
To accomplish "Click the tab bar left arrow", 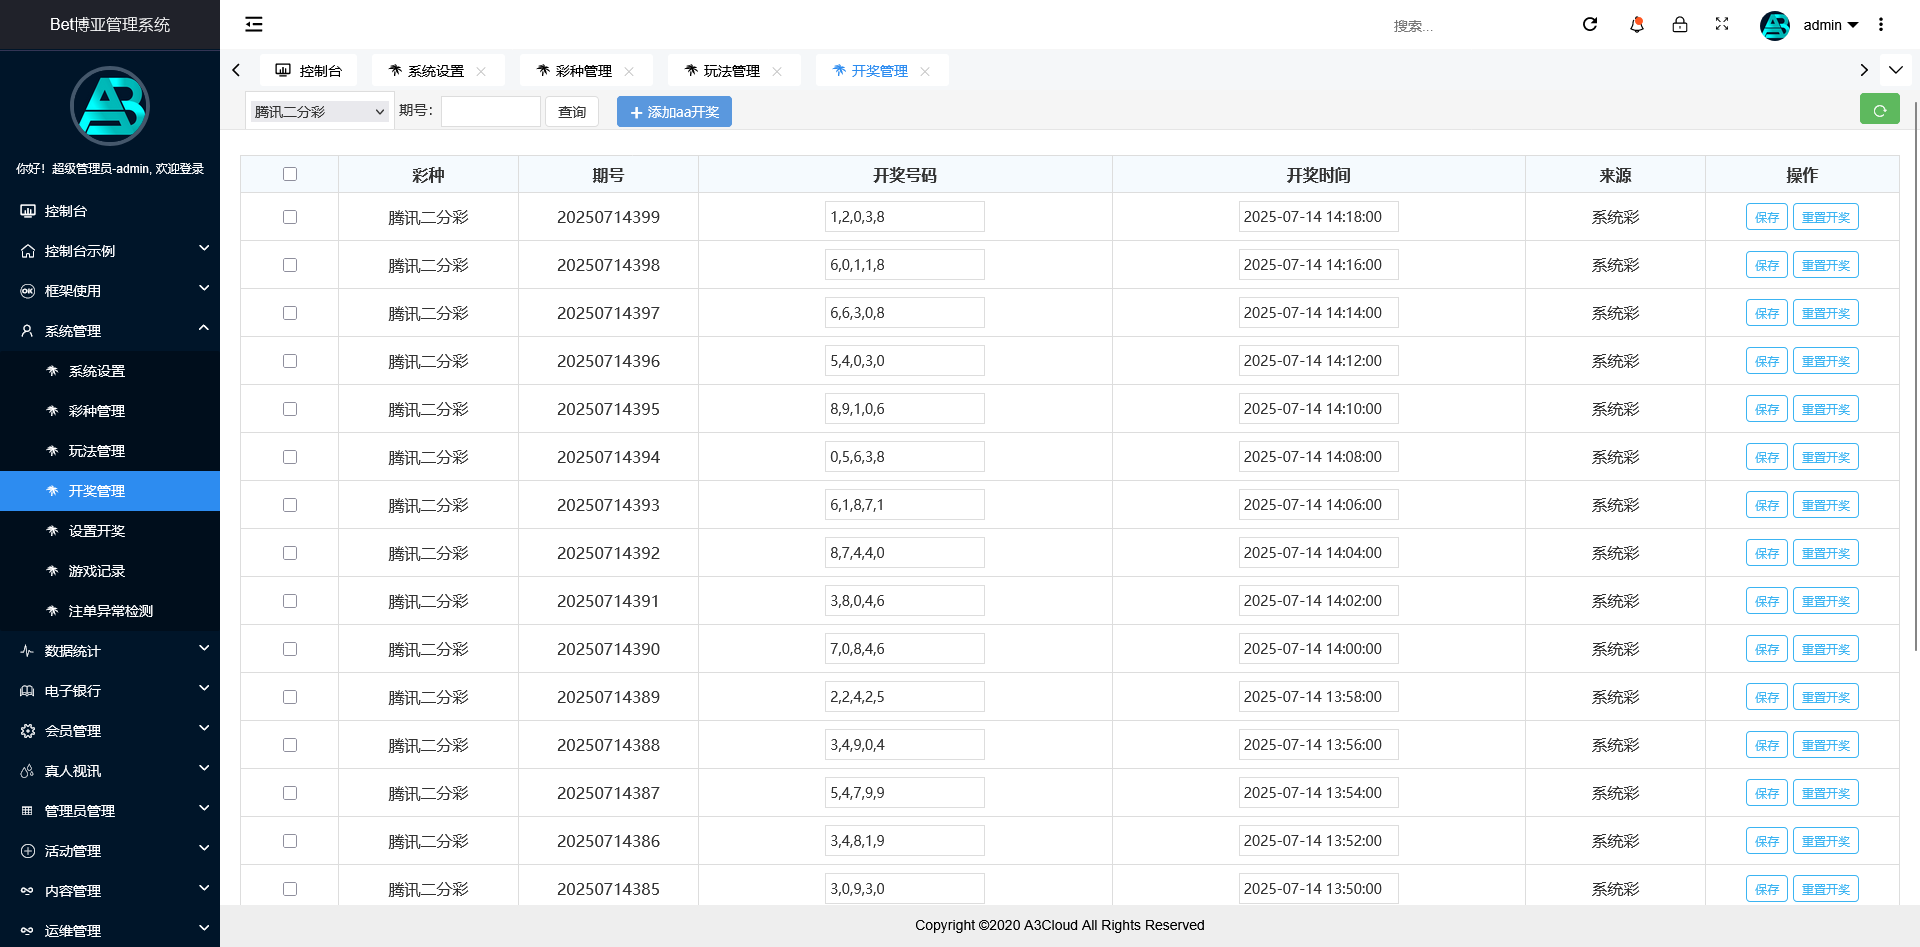I will (x=236, y=70).
